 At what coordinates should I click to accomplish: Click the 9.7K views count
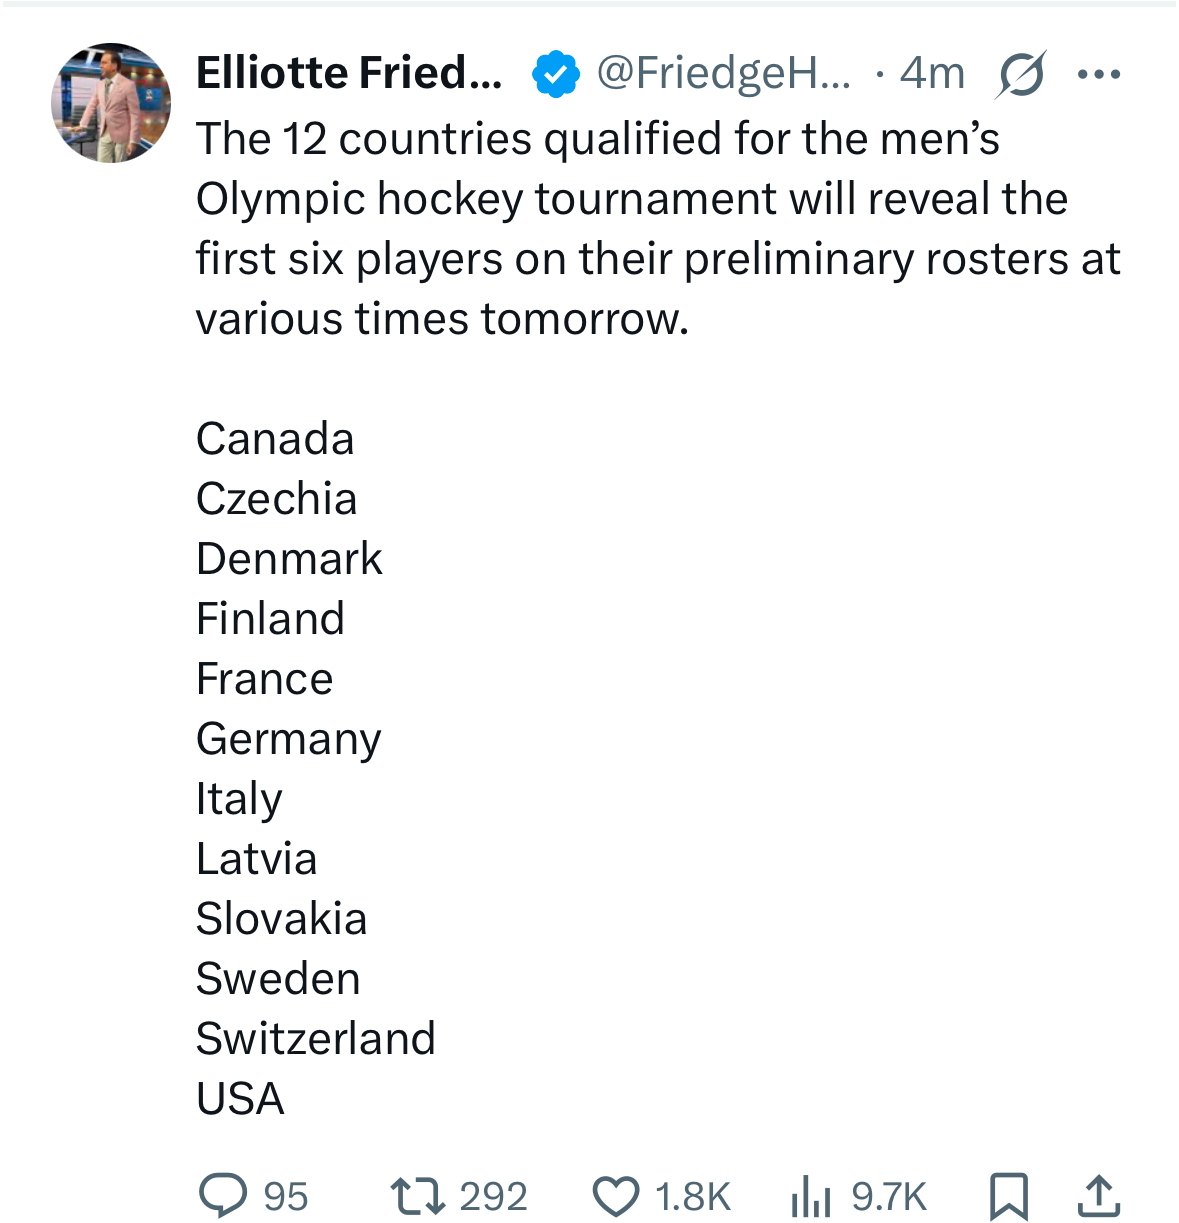[889, 1196]
